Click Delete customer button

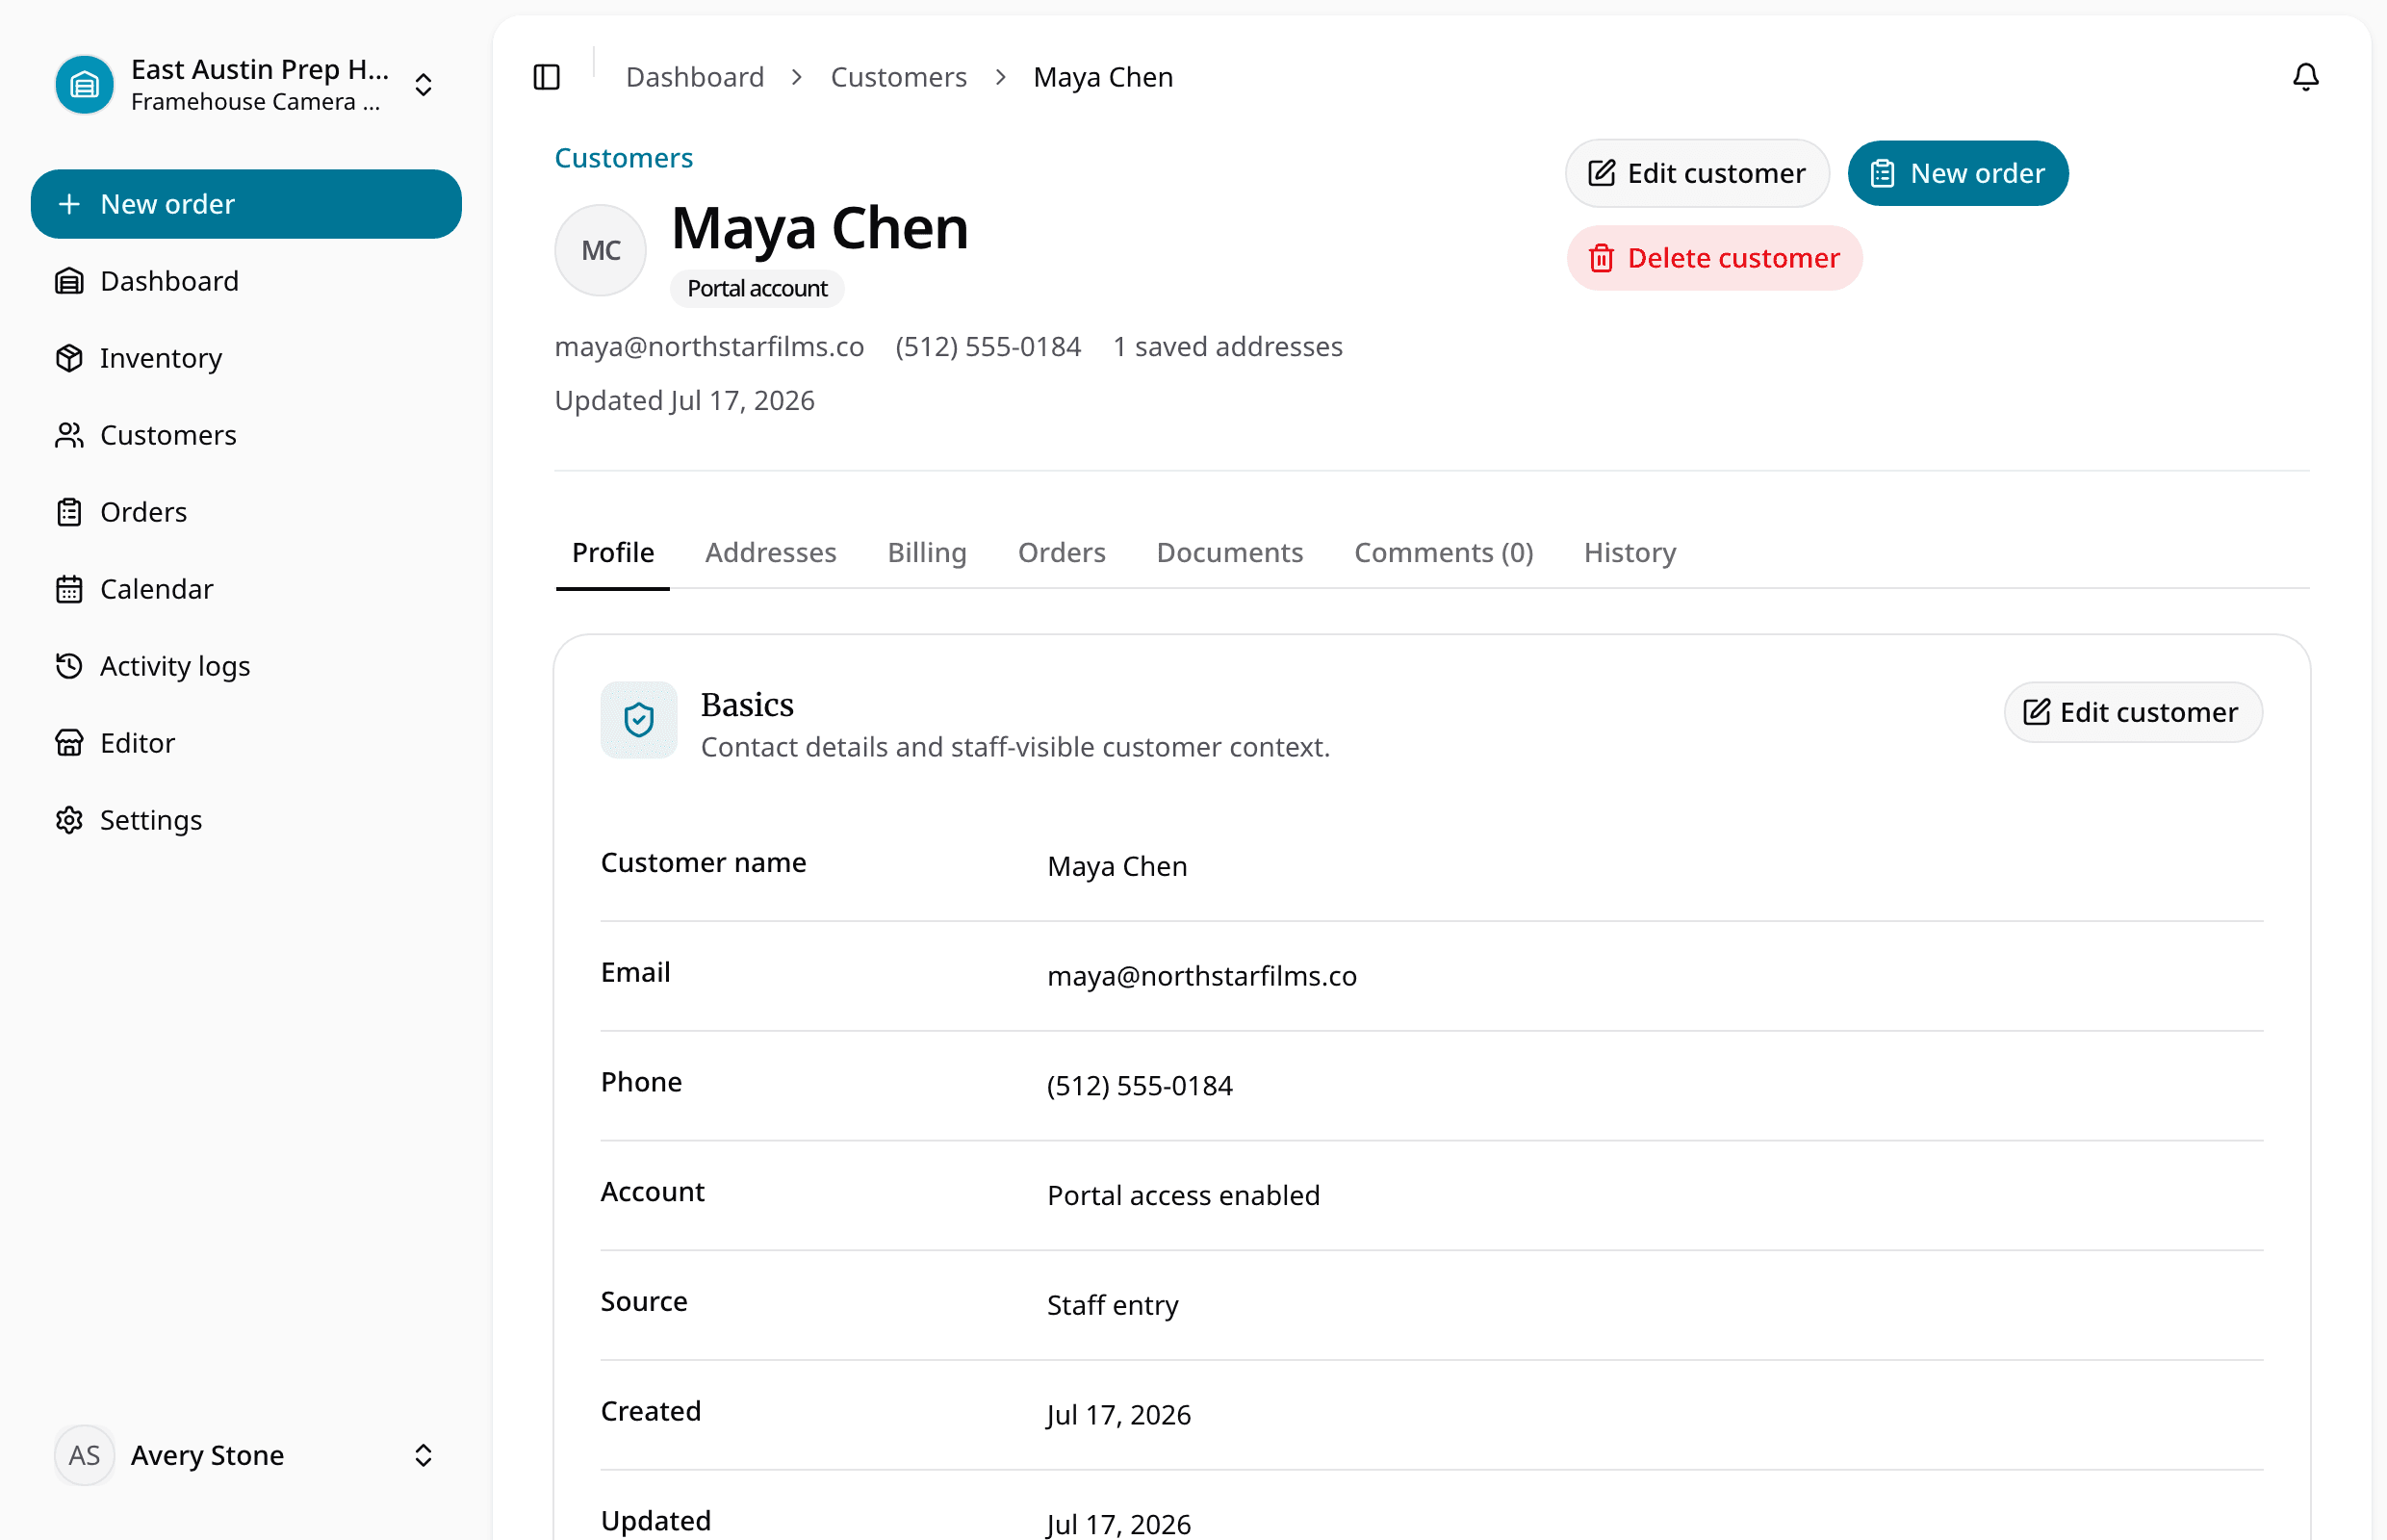click(1714, 258)
